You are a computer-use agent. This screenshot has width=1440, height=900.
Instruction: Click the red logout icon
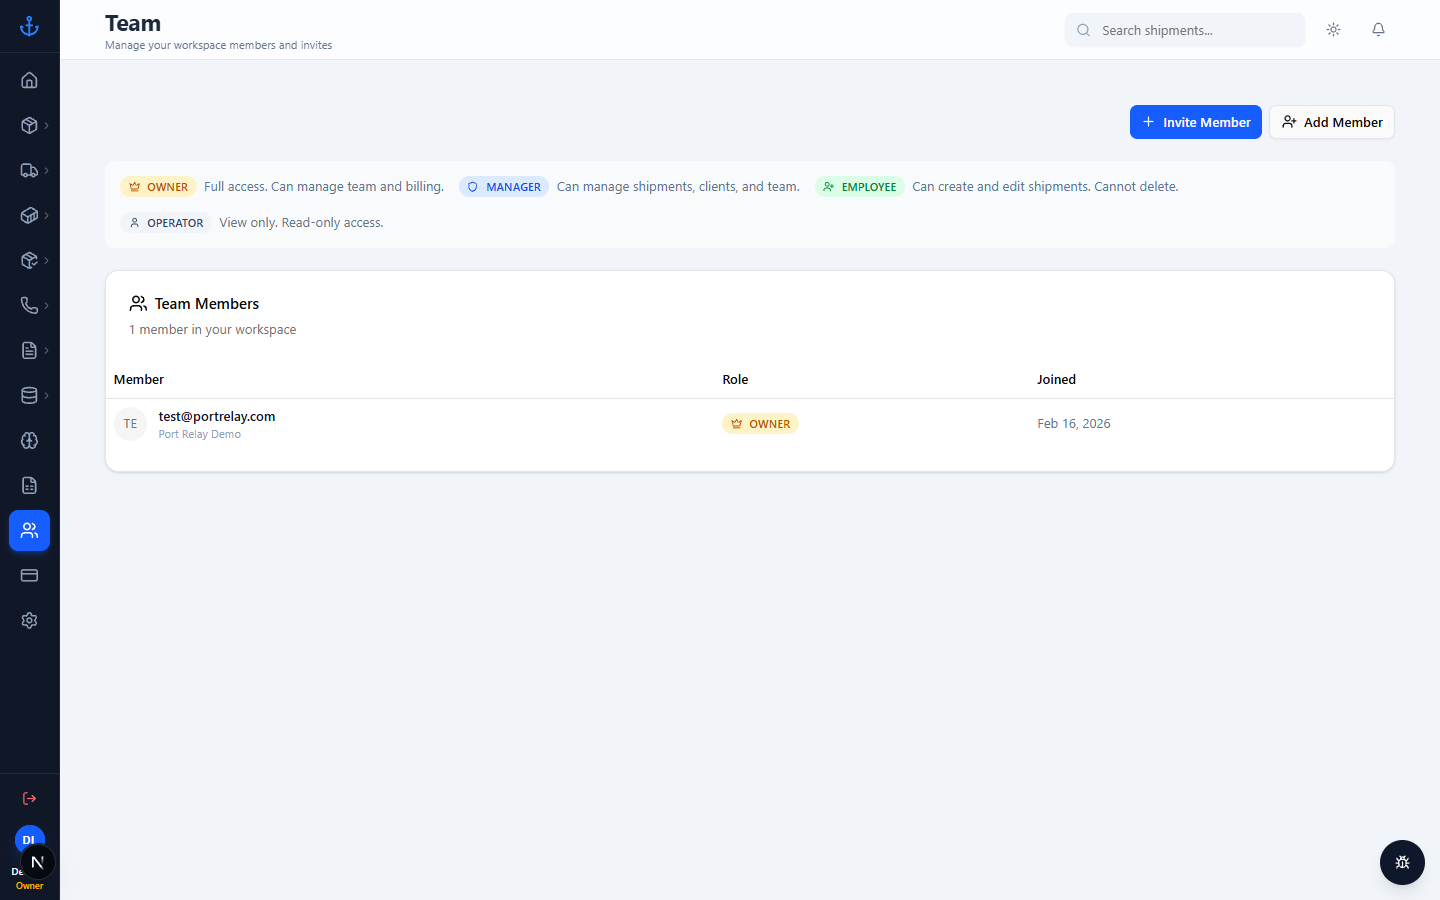[x=29, y=798]
